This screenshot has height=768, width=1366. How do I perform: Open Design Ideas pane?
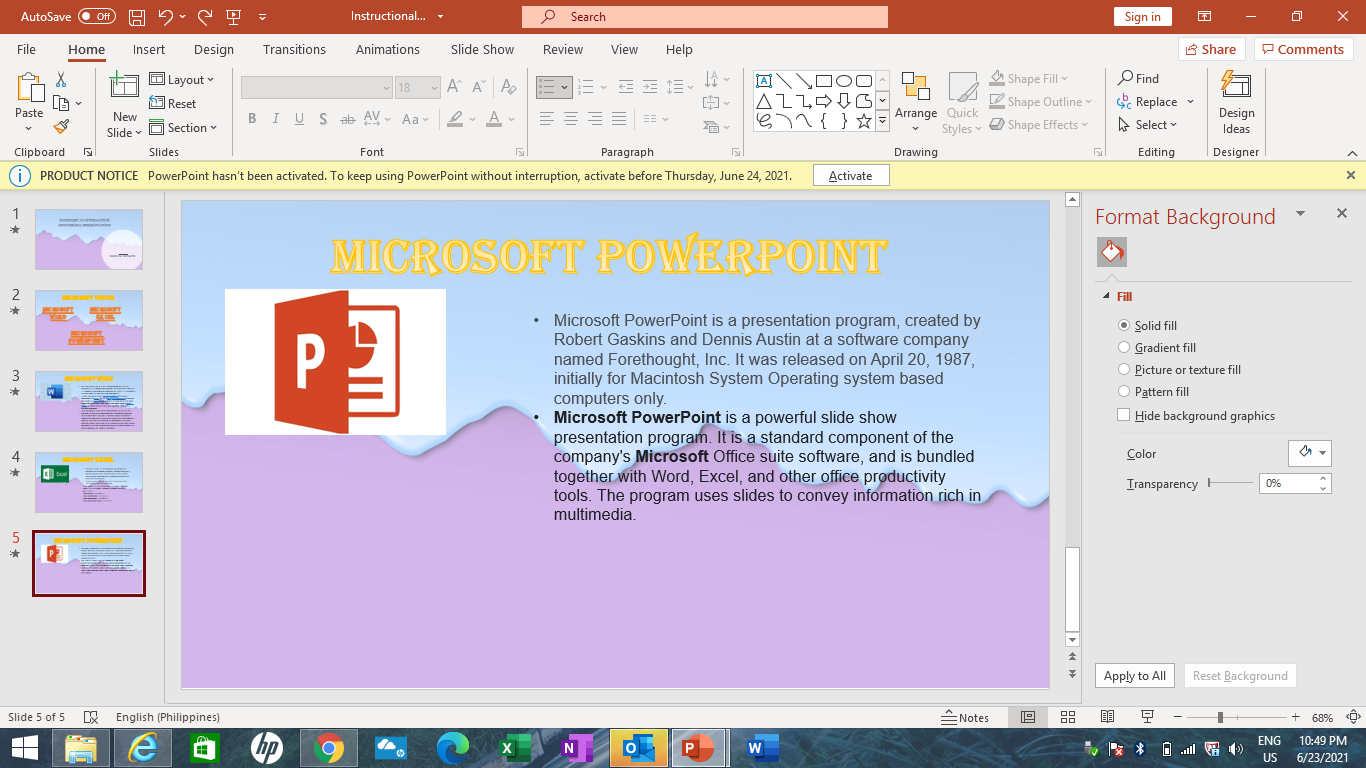[1236, 103]
